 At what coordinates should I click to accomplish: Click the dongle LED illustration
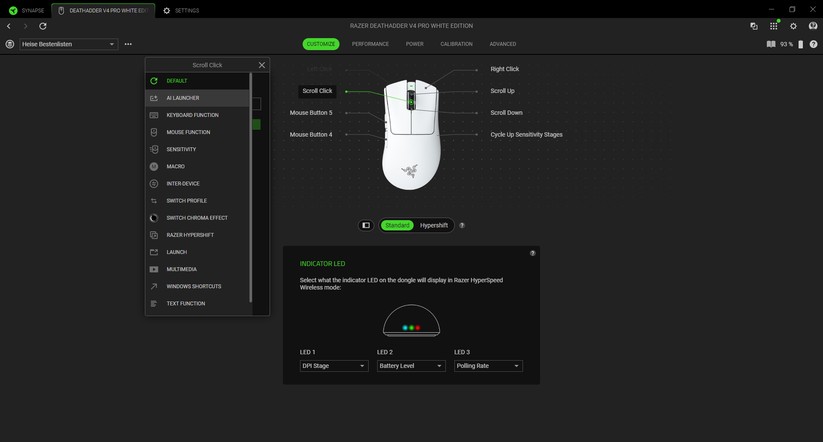pos(411,321)
